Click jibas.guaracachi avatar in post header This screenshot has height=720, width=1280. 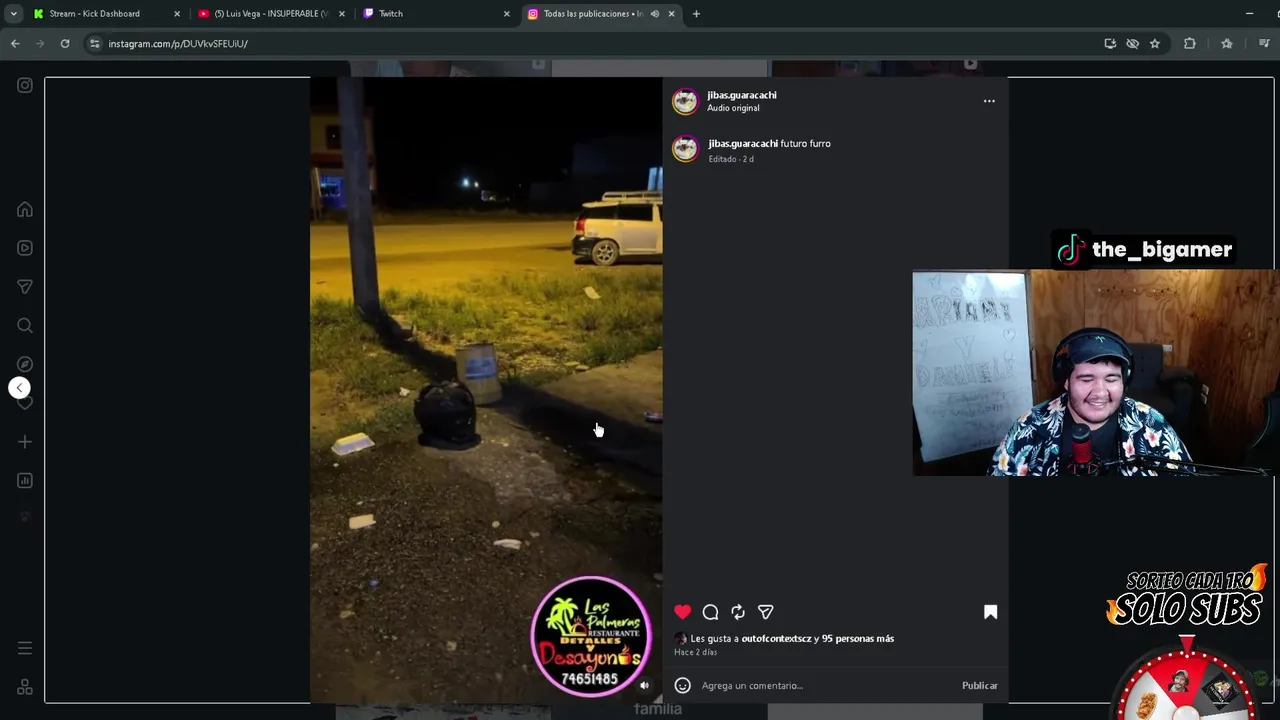tap(685, 101)
